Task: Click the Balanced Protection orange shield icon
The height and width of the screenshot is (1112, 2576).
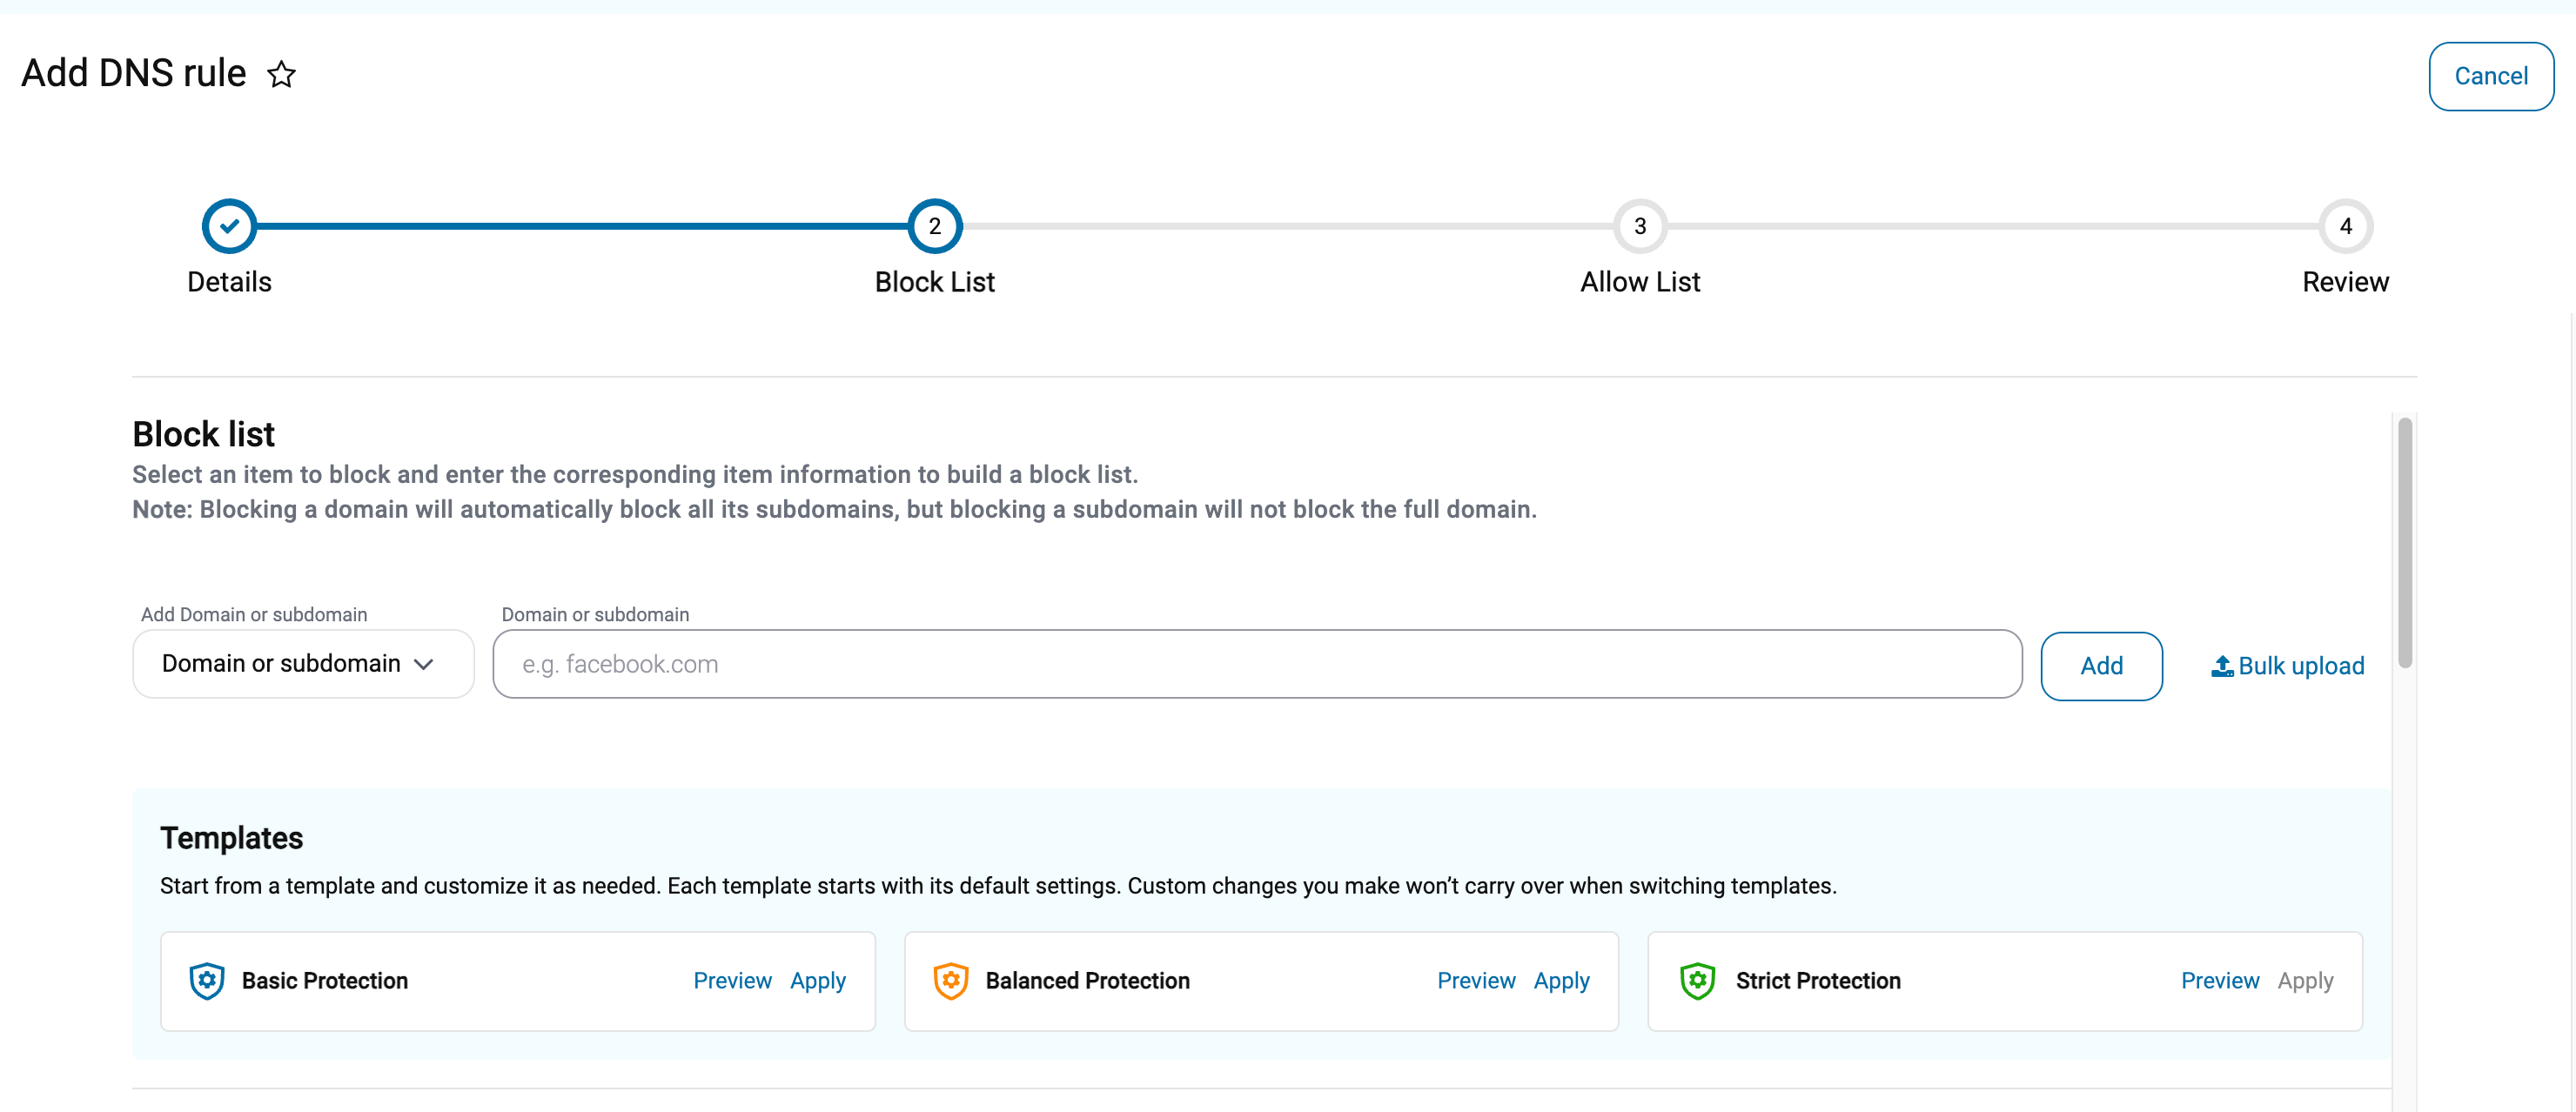Action: pyautogui.click(x=951, y=981)
